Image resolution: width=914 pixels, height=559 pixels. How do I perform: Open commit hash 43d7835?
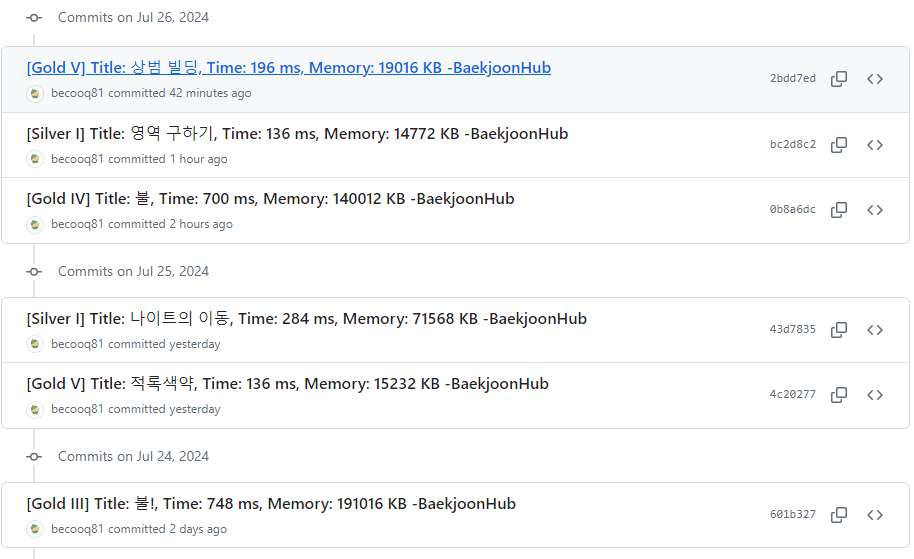(x=793, y=330)
